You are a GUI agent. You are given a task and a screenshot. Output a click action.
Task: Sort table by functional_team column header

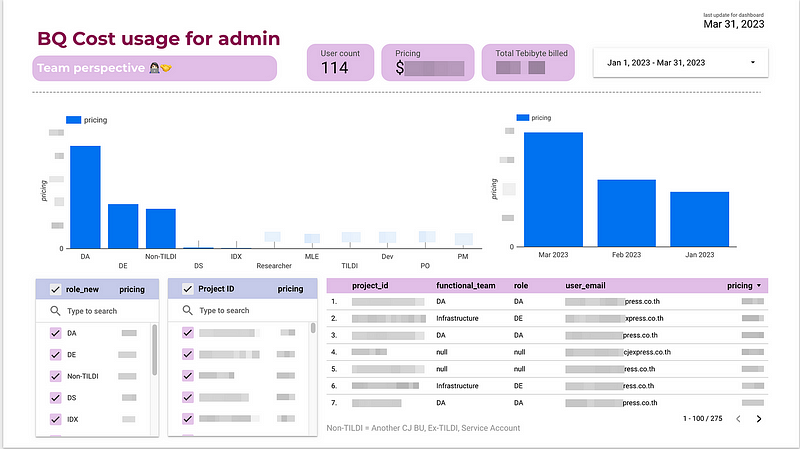click(x=465, y=286)
